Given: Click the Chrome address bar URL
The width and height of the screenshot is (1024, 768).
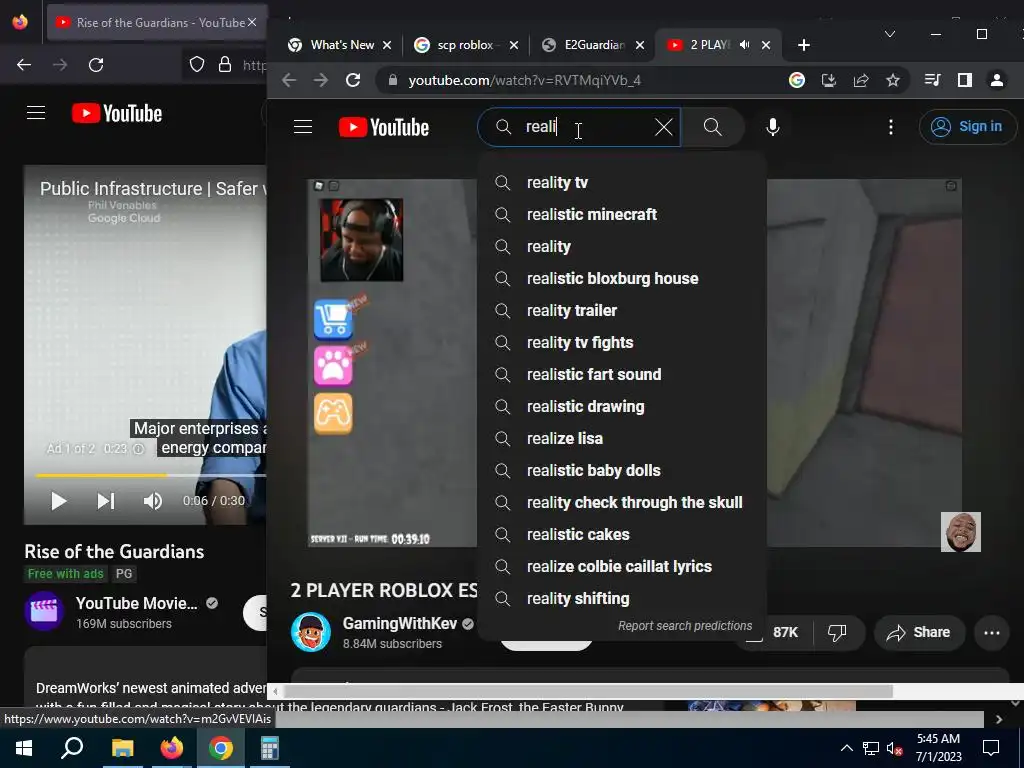Looking at the screenshot, I should point(524,80).
